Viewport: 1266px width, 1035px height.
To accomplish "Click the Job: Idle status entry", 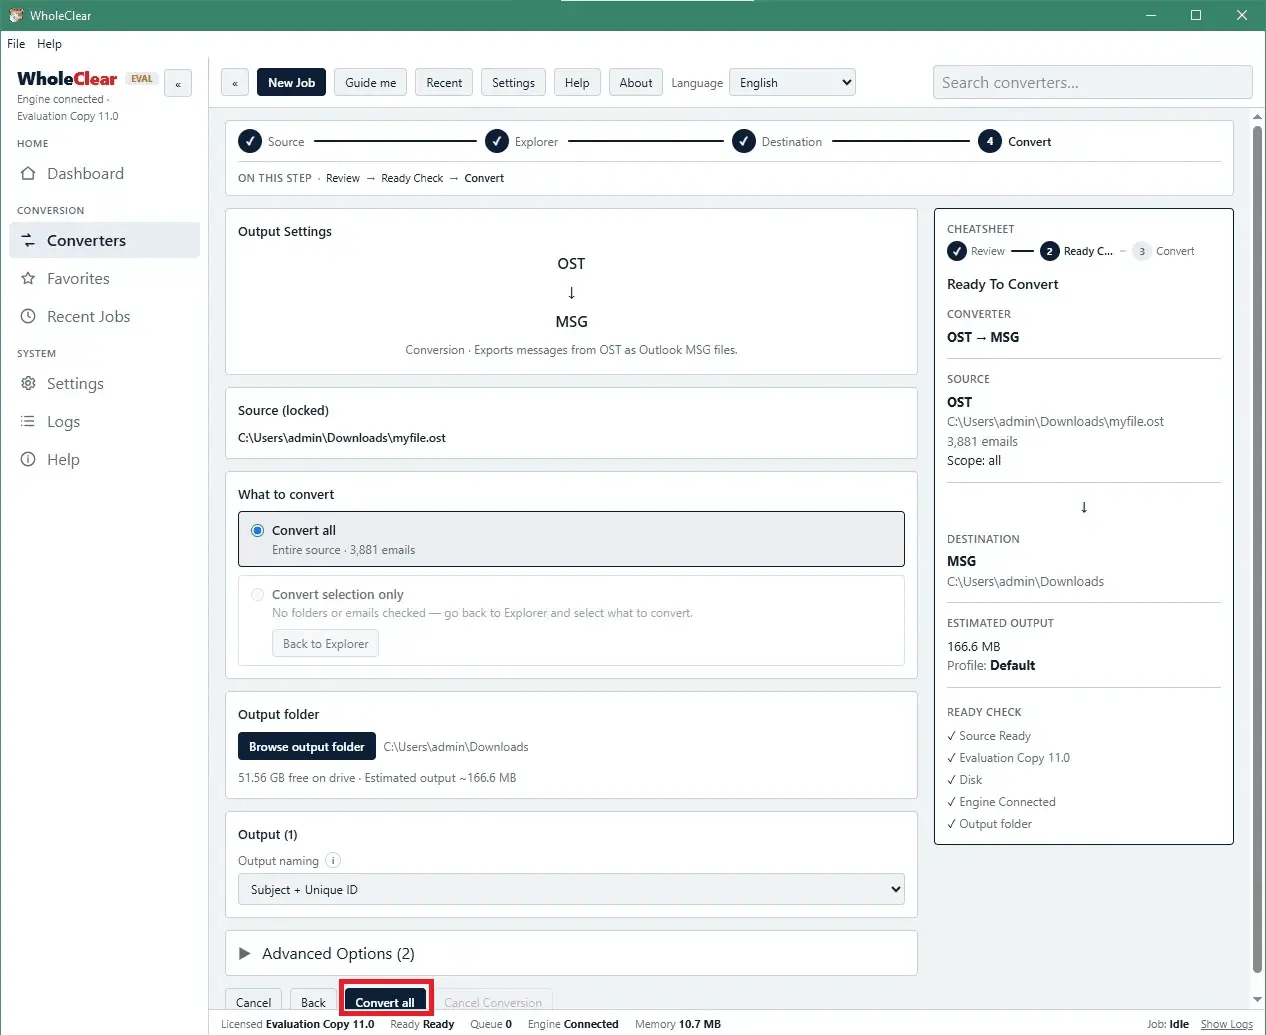I will (1168, 1024).
